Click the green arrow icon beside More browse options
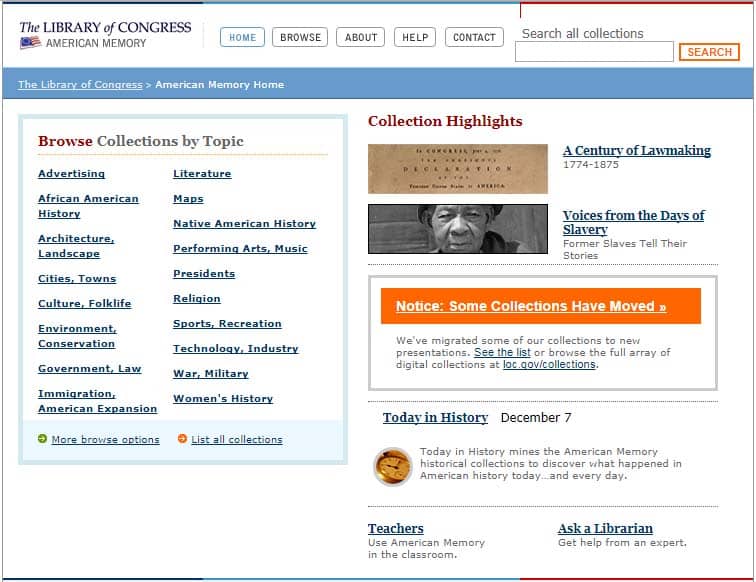 click(x=42, y=439)
